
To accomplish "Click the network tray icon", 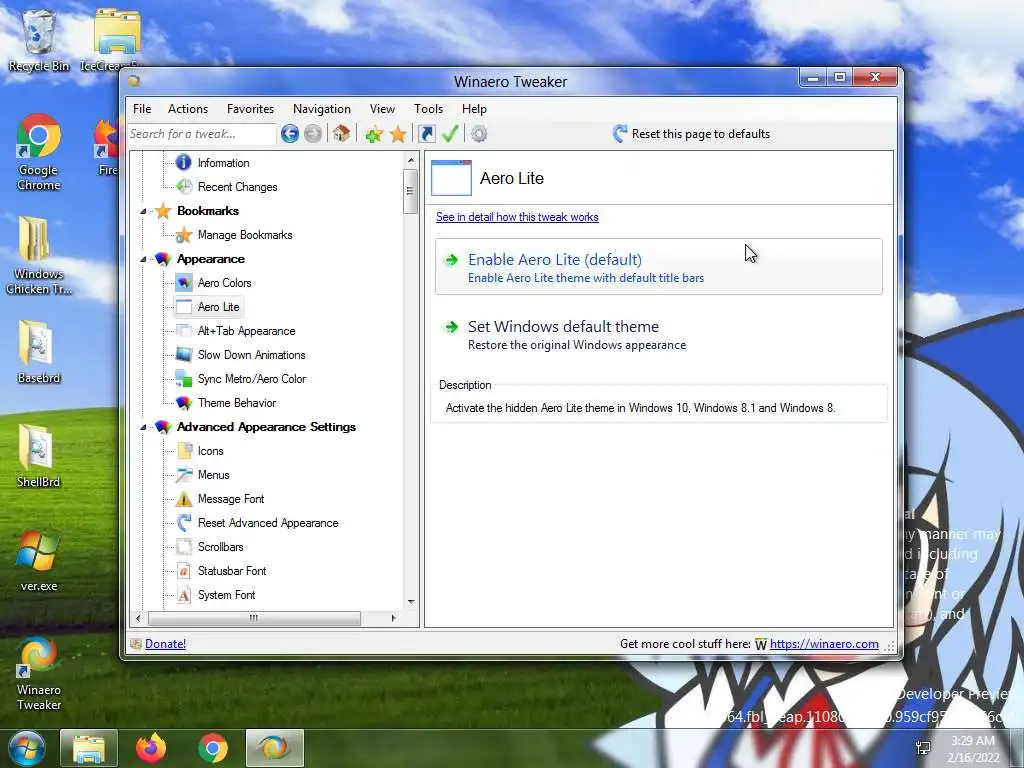I will [923, 749].
